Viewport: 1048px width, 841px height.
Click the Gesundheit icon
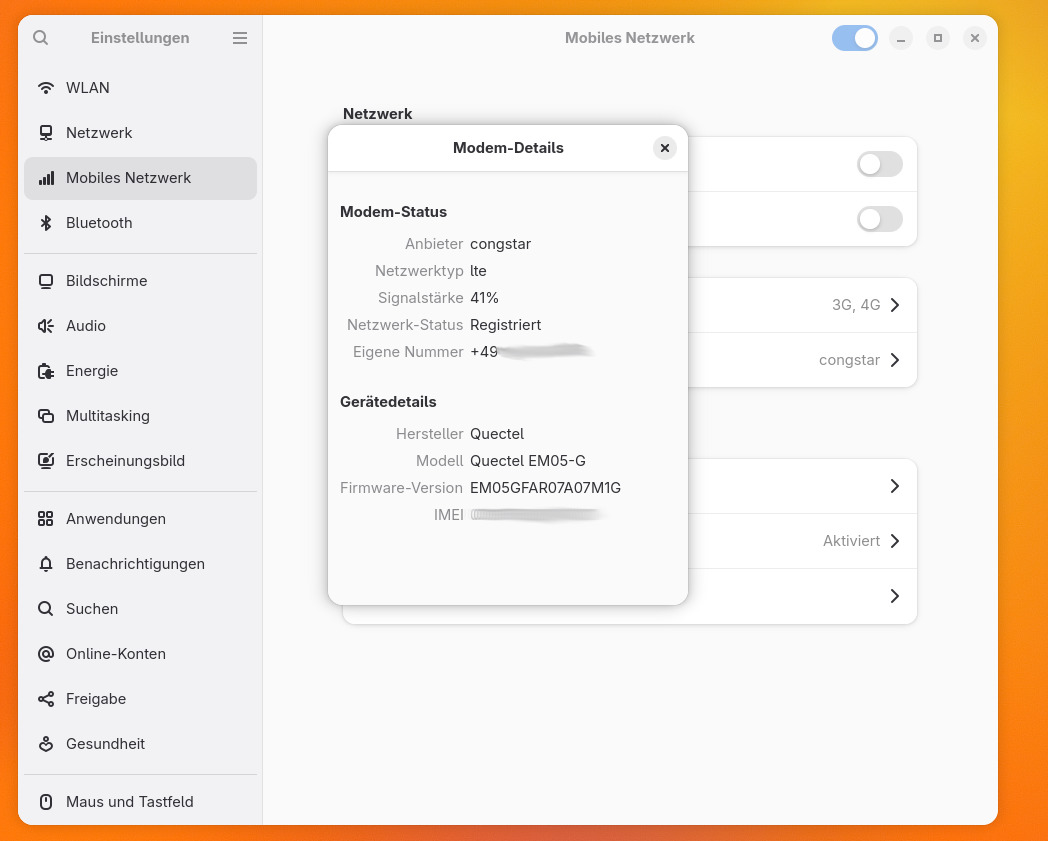tap(45, 743)
